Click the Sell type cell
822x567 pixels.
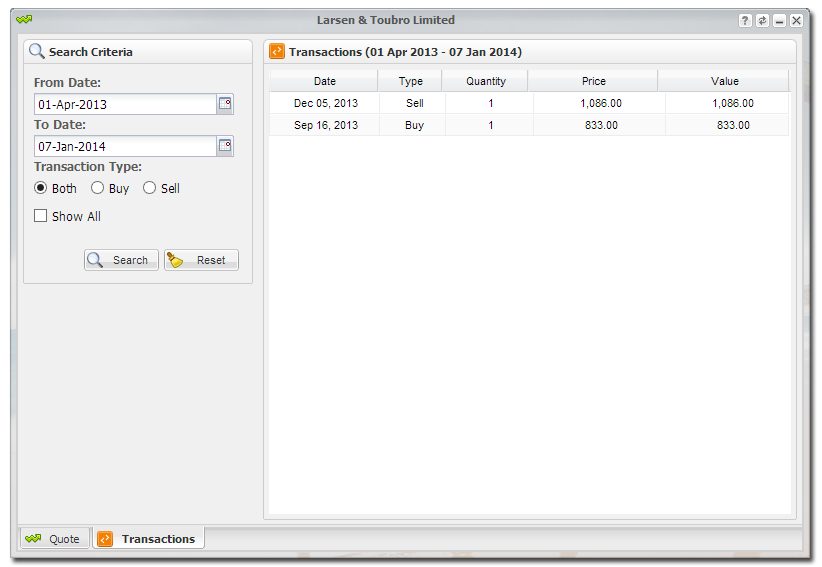click(413, 103)
